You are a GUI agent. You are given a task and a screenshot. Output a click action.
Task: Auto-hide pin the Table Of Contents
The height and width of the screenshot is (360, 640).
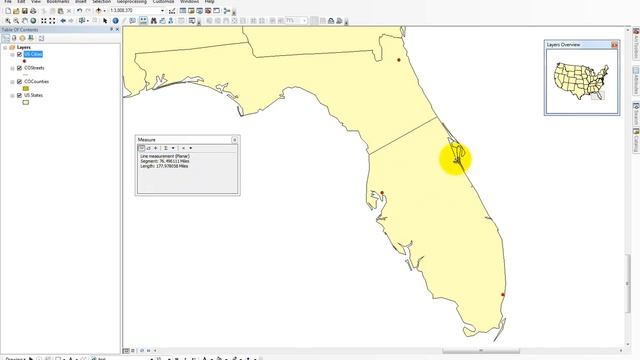111,29
